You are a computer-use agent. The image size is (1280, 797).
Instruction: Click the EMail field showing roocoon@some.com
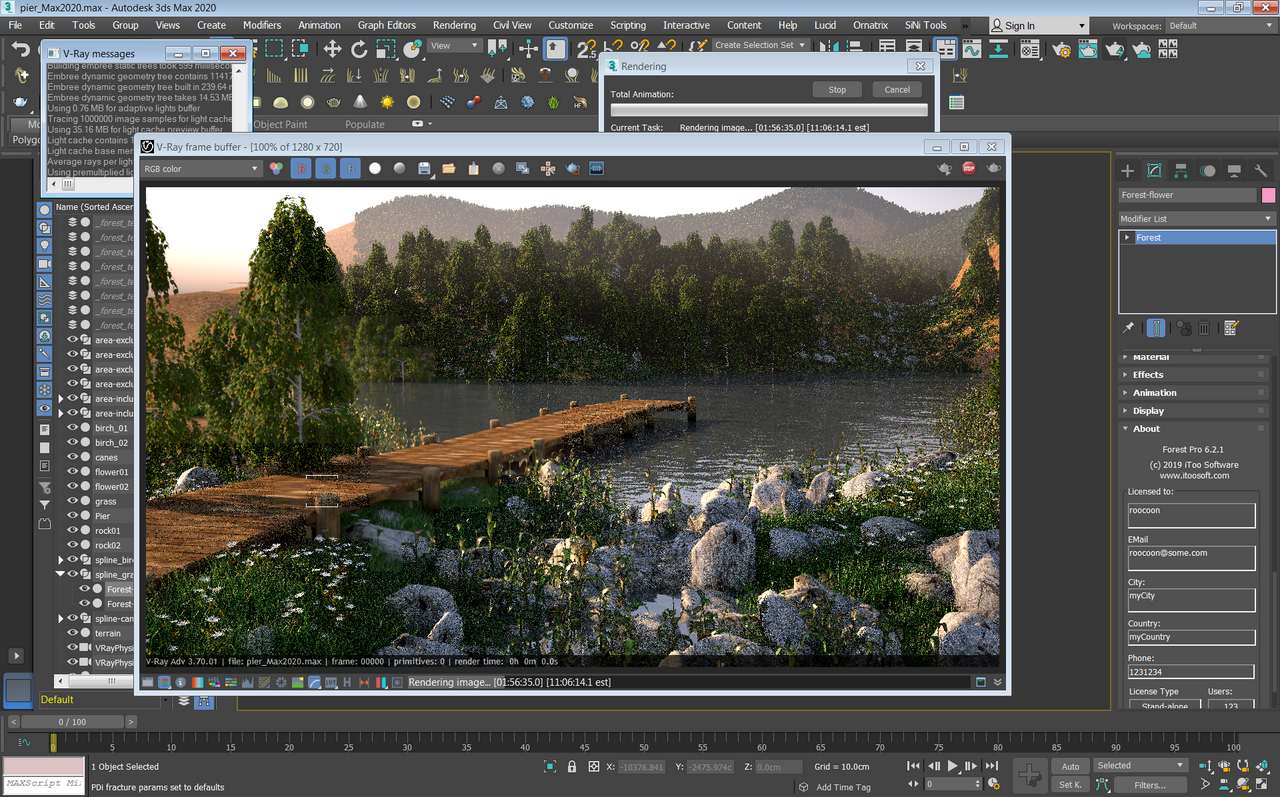1191,558
